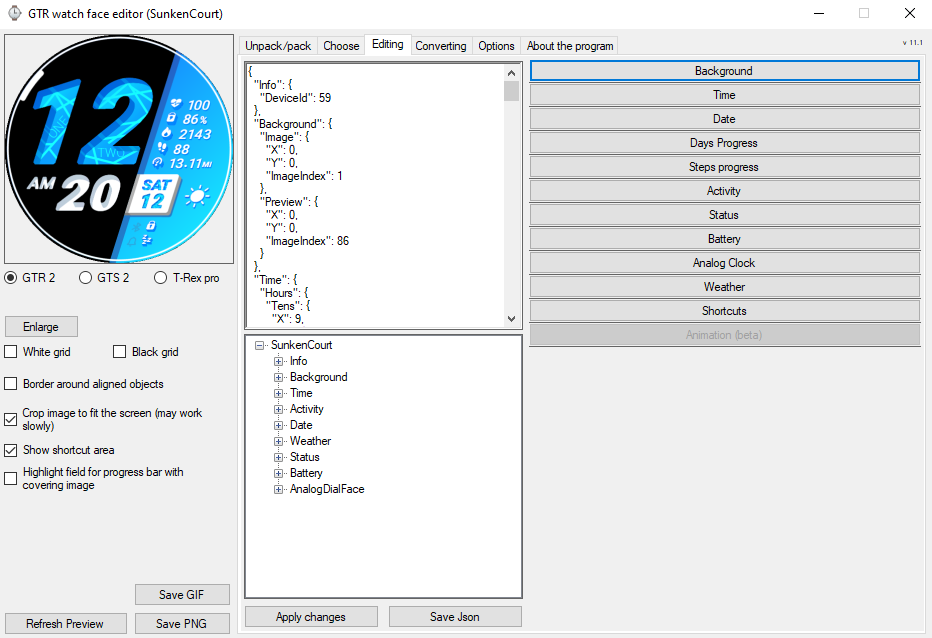Expand the Info tree node
The width and height of the screenshot is (932, 638).
pyautogui.click(x=278, y=362)
